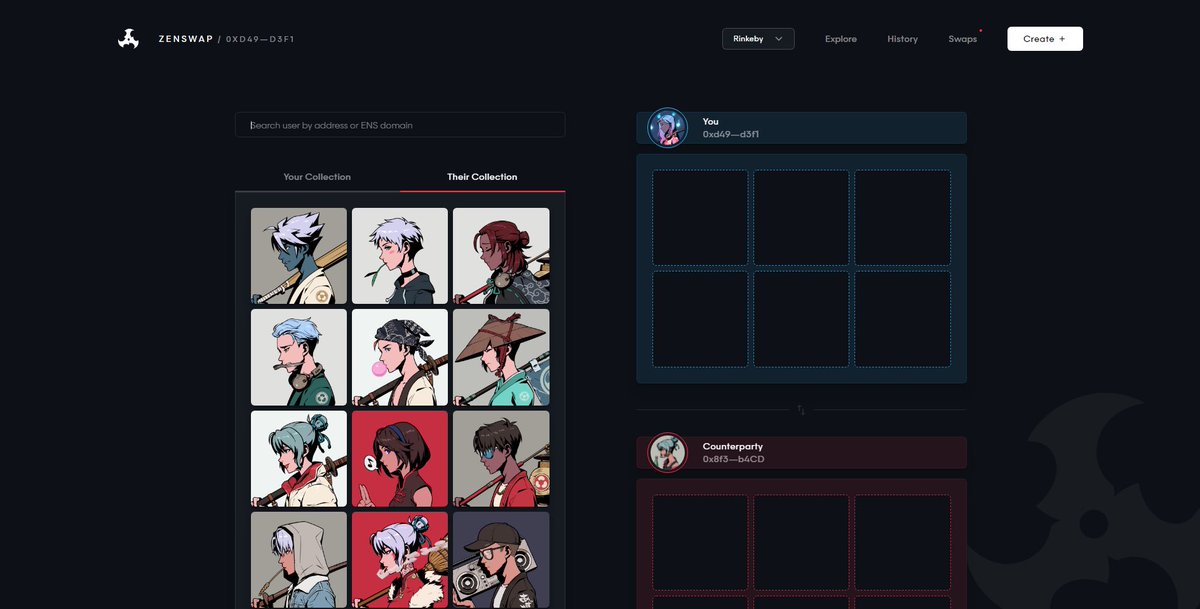Click your address 0xd49—d3f1
The image size is (1200, 609).
(731, 134)
